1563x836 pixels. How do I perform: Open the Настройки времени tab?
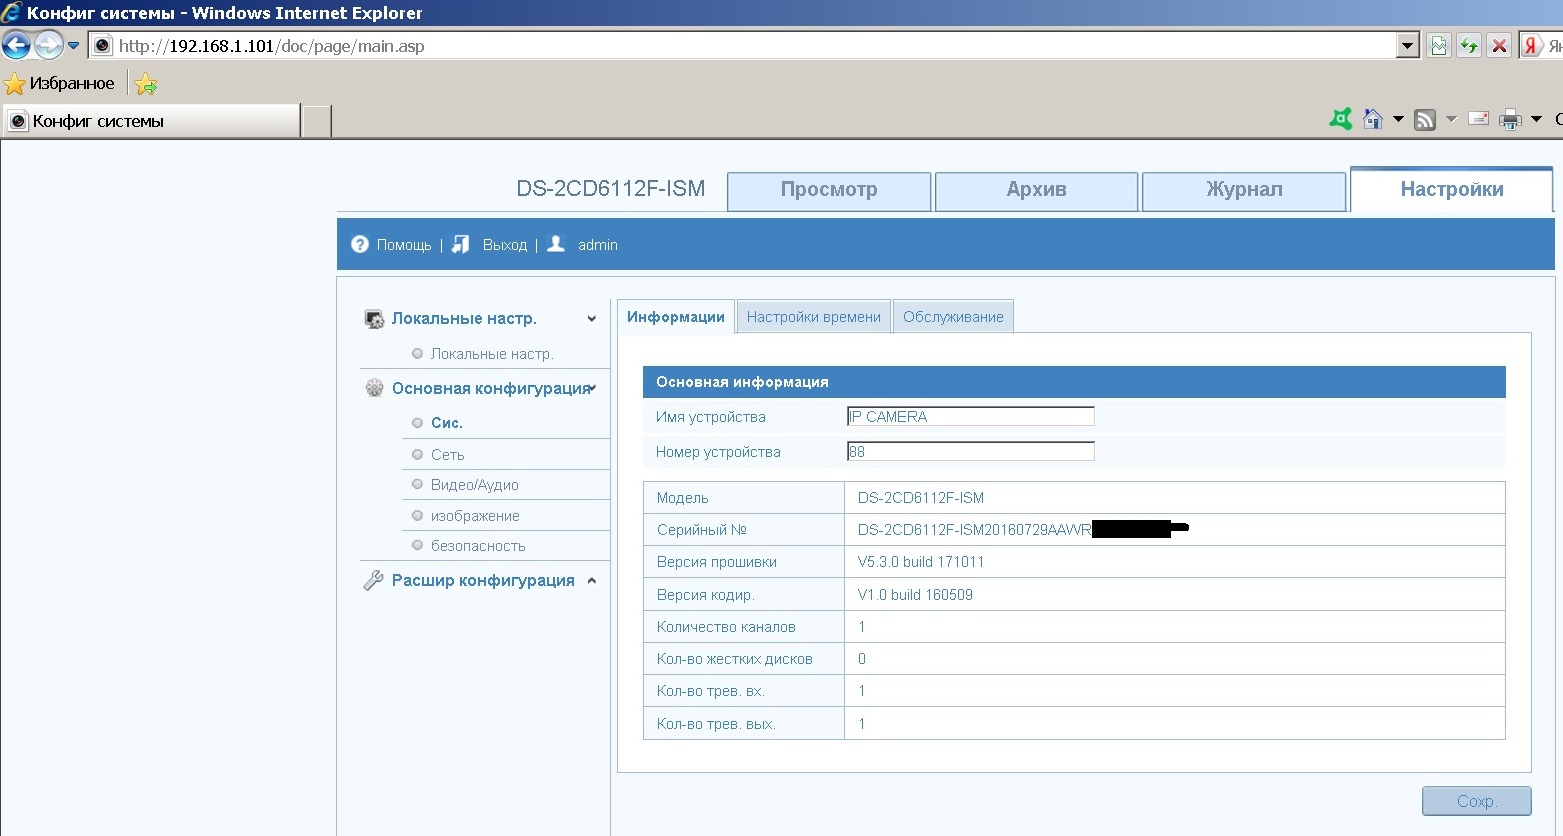tap(813, 317)
